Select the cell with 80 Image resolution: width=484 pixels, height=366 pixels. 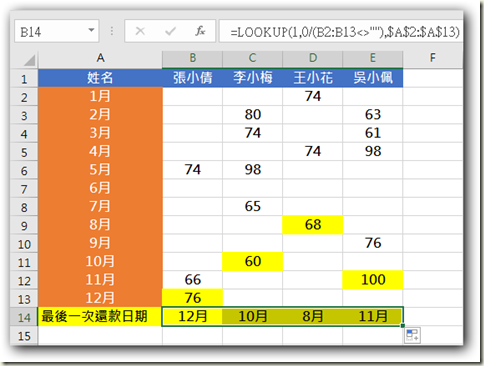point(252,115)
